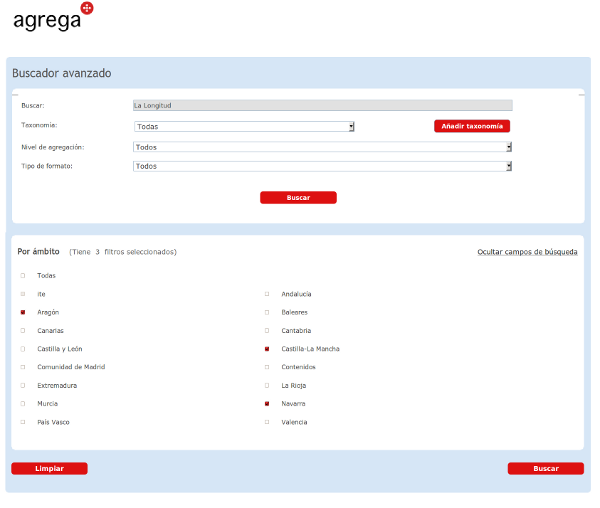
Task: Open the Nivel de agregación dropdown
Action: click(323, 147)
